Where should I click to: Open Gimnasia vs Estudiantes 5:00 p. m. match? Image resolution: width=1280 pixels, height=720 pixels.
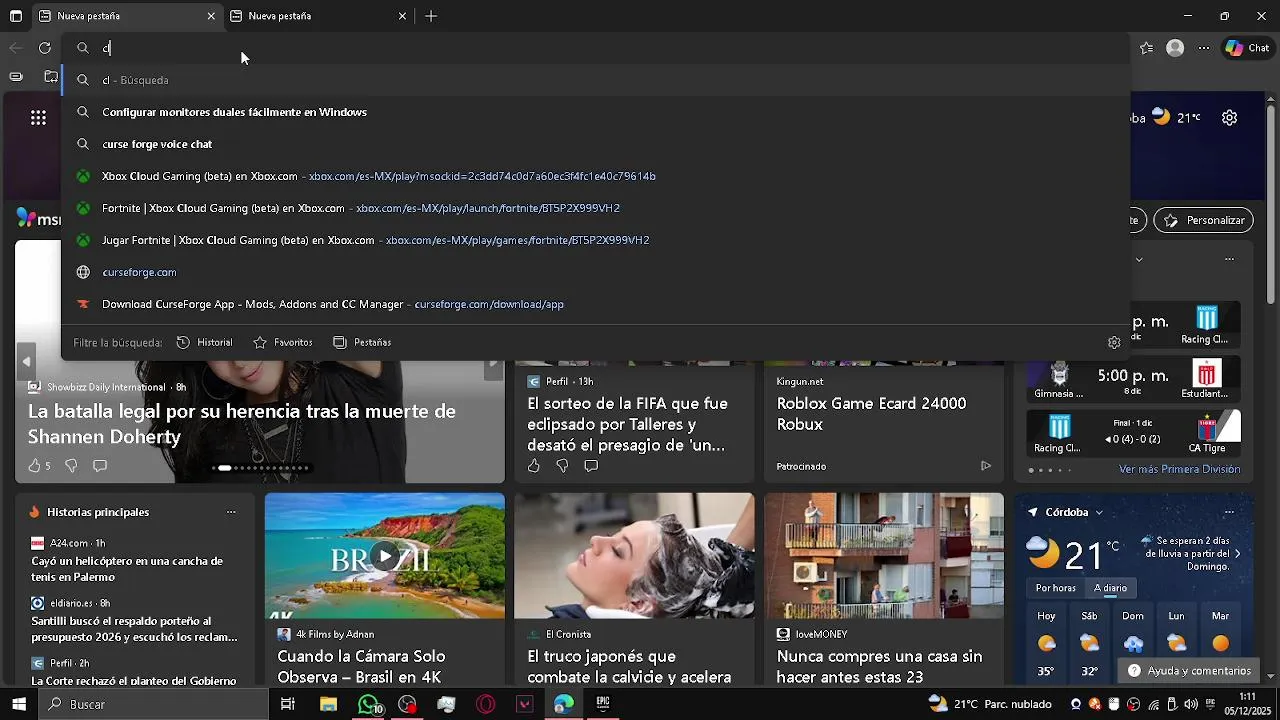[1134, 381]
